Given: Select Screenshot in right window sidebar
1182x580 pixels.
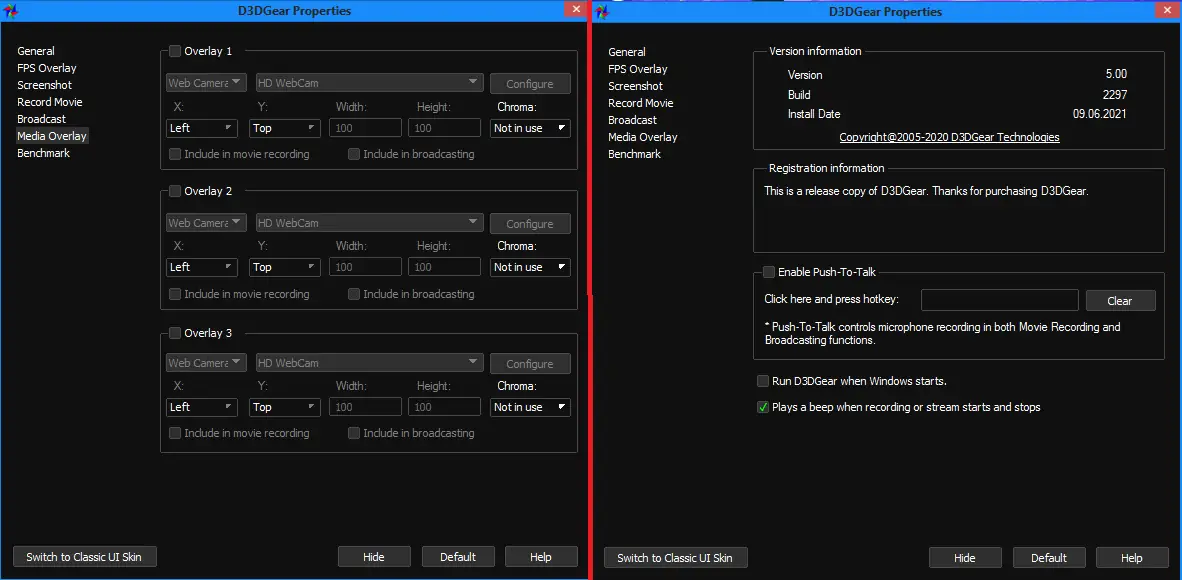Looking at the screenshot, I should coord(635,86).
